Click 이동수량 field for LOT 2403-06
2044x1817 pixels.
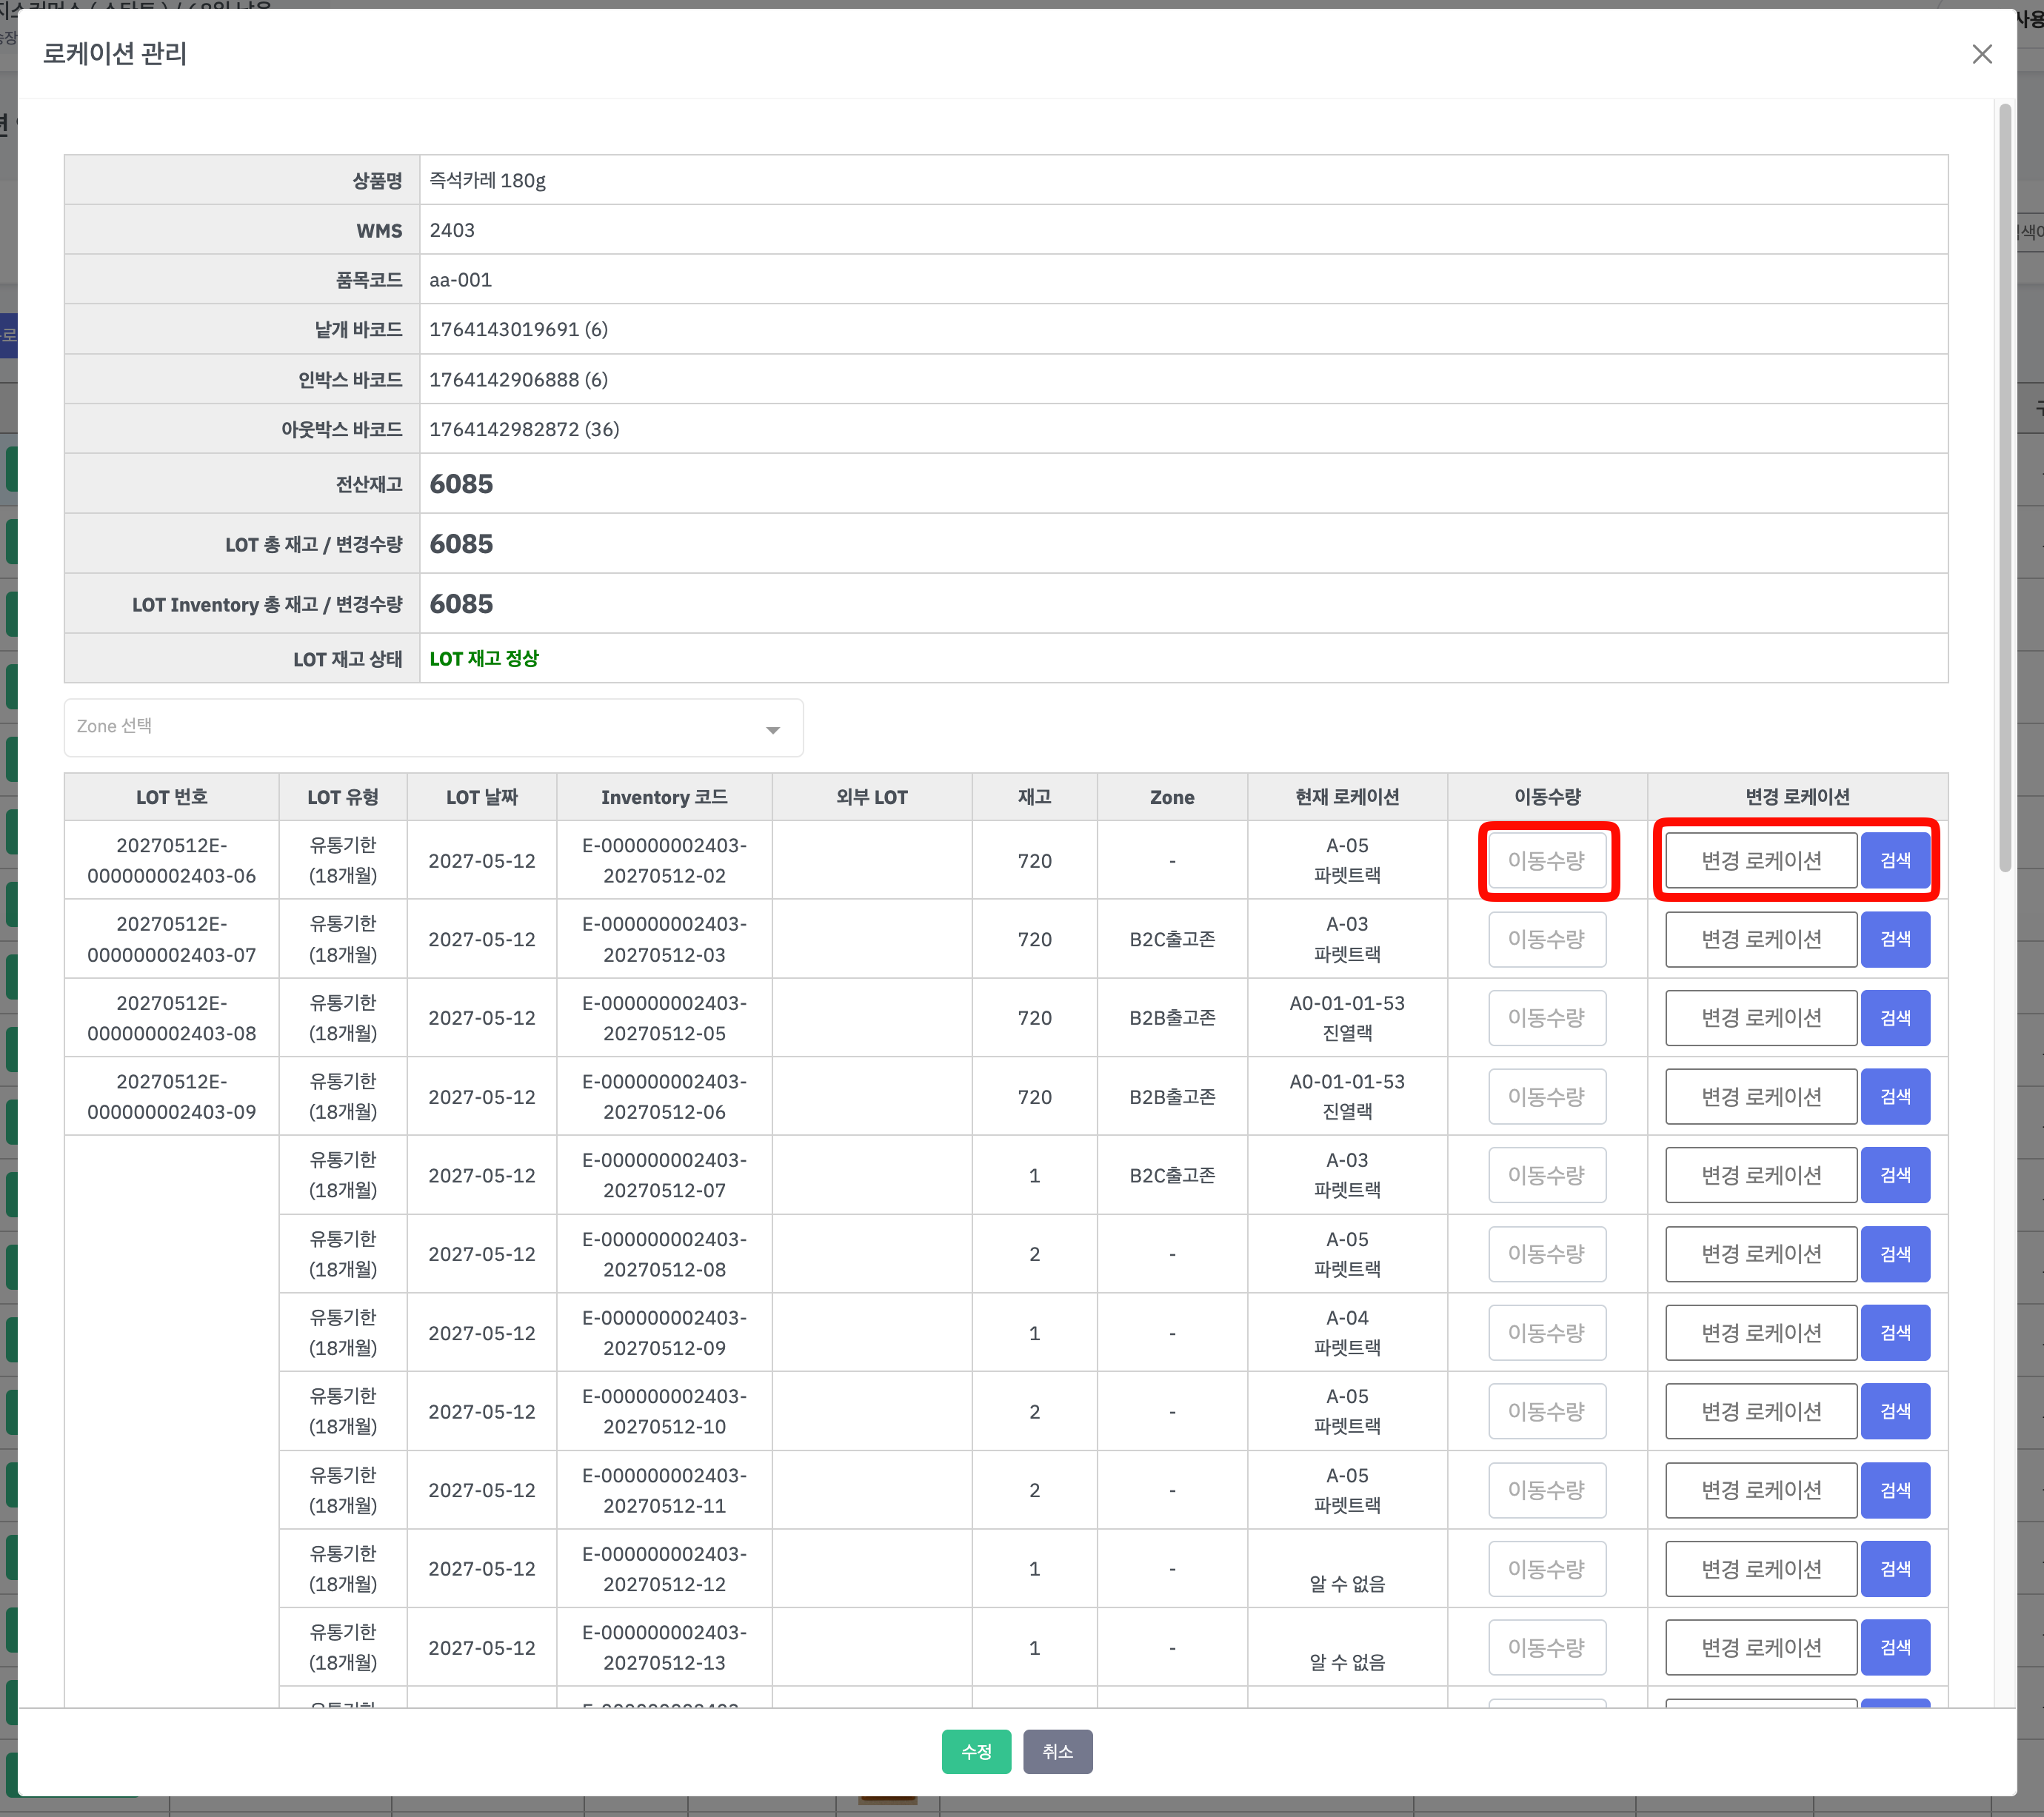pyautogui.click(x=1546, y=860)
